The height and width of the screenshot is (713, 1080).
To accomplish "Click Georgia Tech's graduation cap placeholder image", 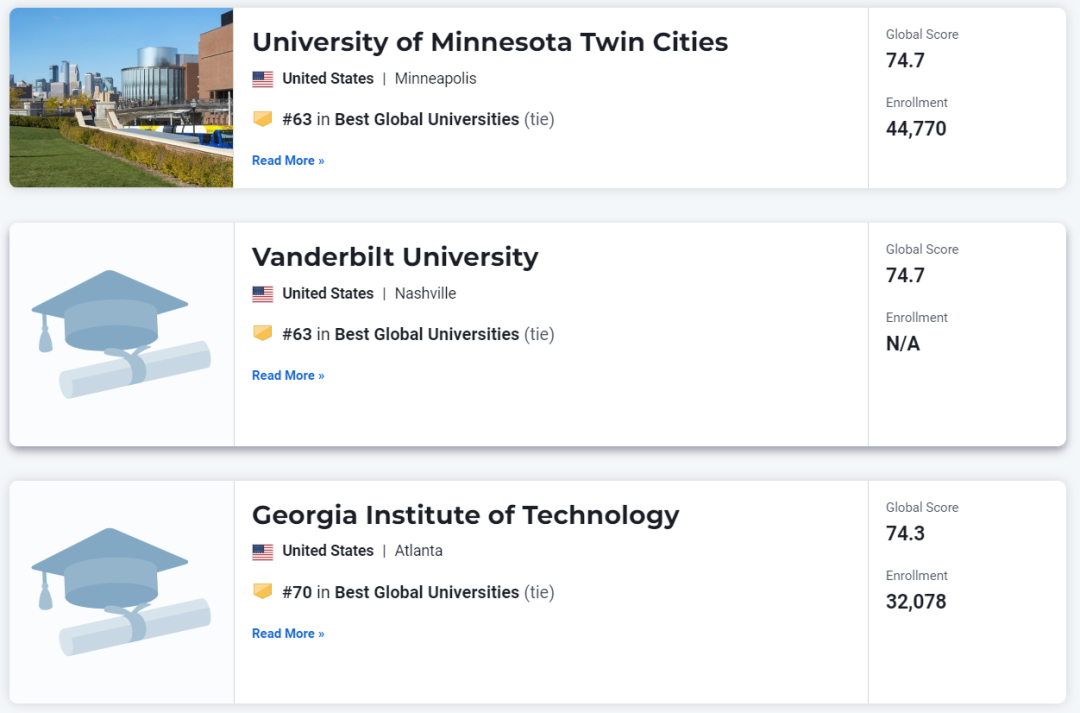I will click(121, 592).
